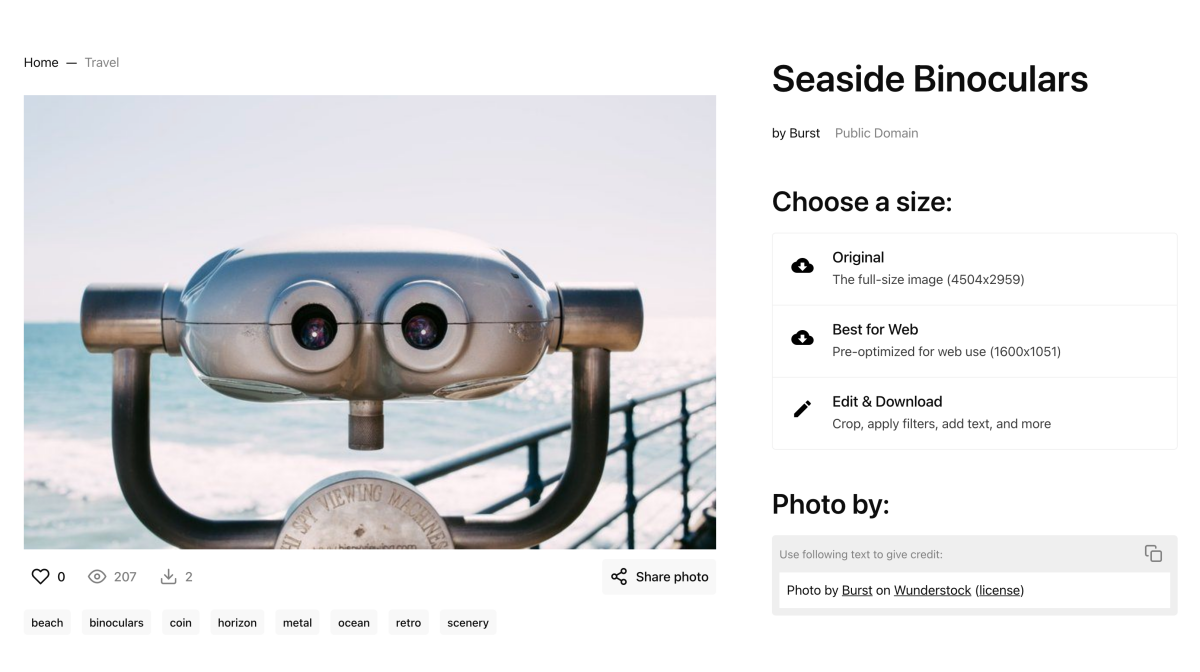This screenshot has width=1200, height=672.
Task: Select the retro tag
Action: 408,623
